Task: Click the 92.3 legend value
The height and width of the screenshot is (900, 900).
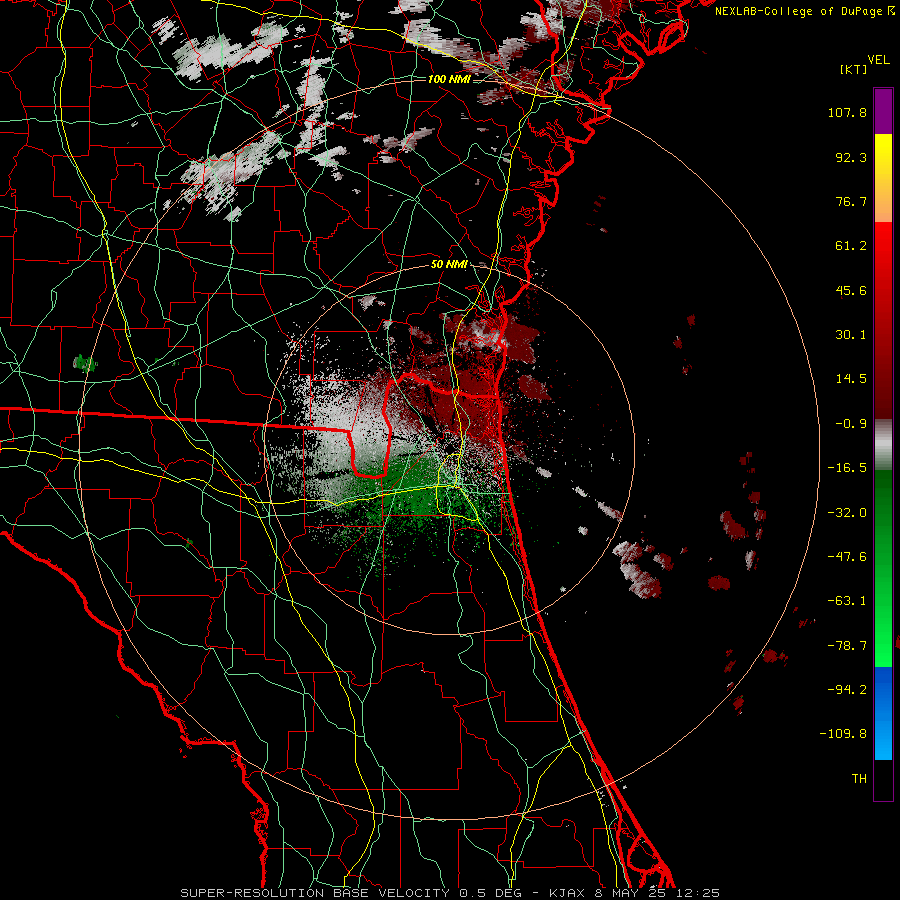Action: tap(851, 157)
